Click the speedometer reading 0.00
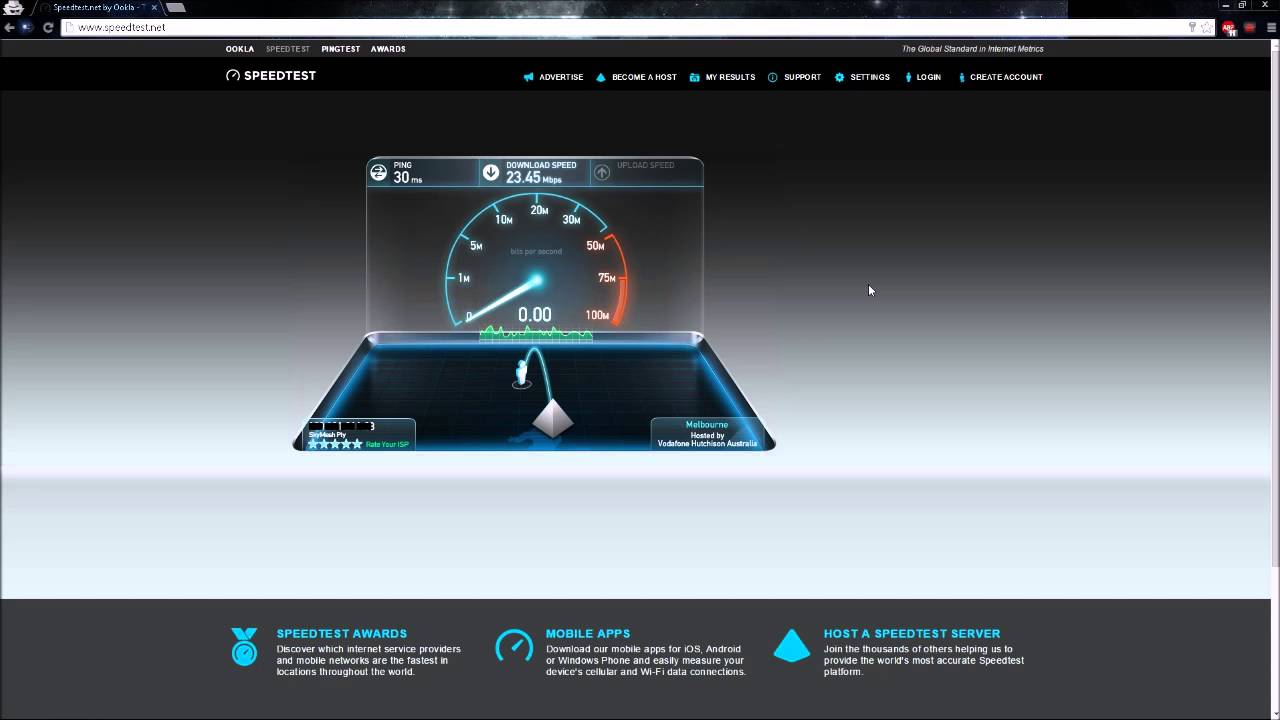 tap(535, 315)
